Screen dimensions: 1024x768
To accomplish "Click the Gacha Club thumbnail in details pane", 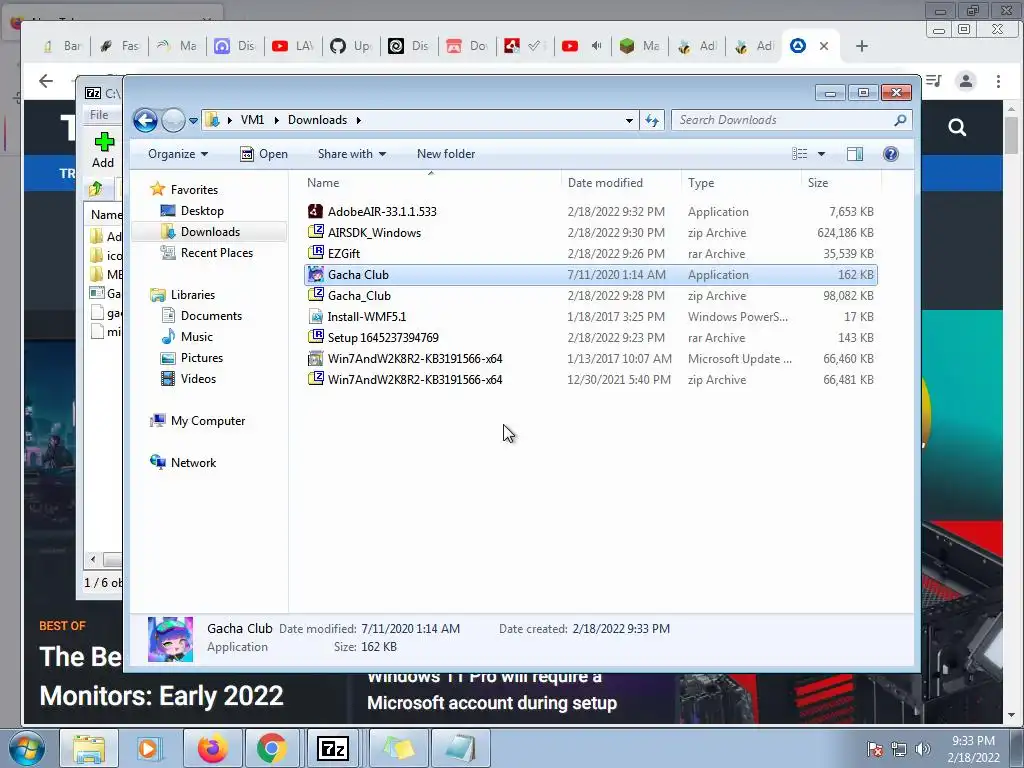I will click(170, 639).
